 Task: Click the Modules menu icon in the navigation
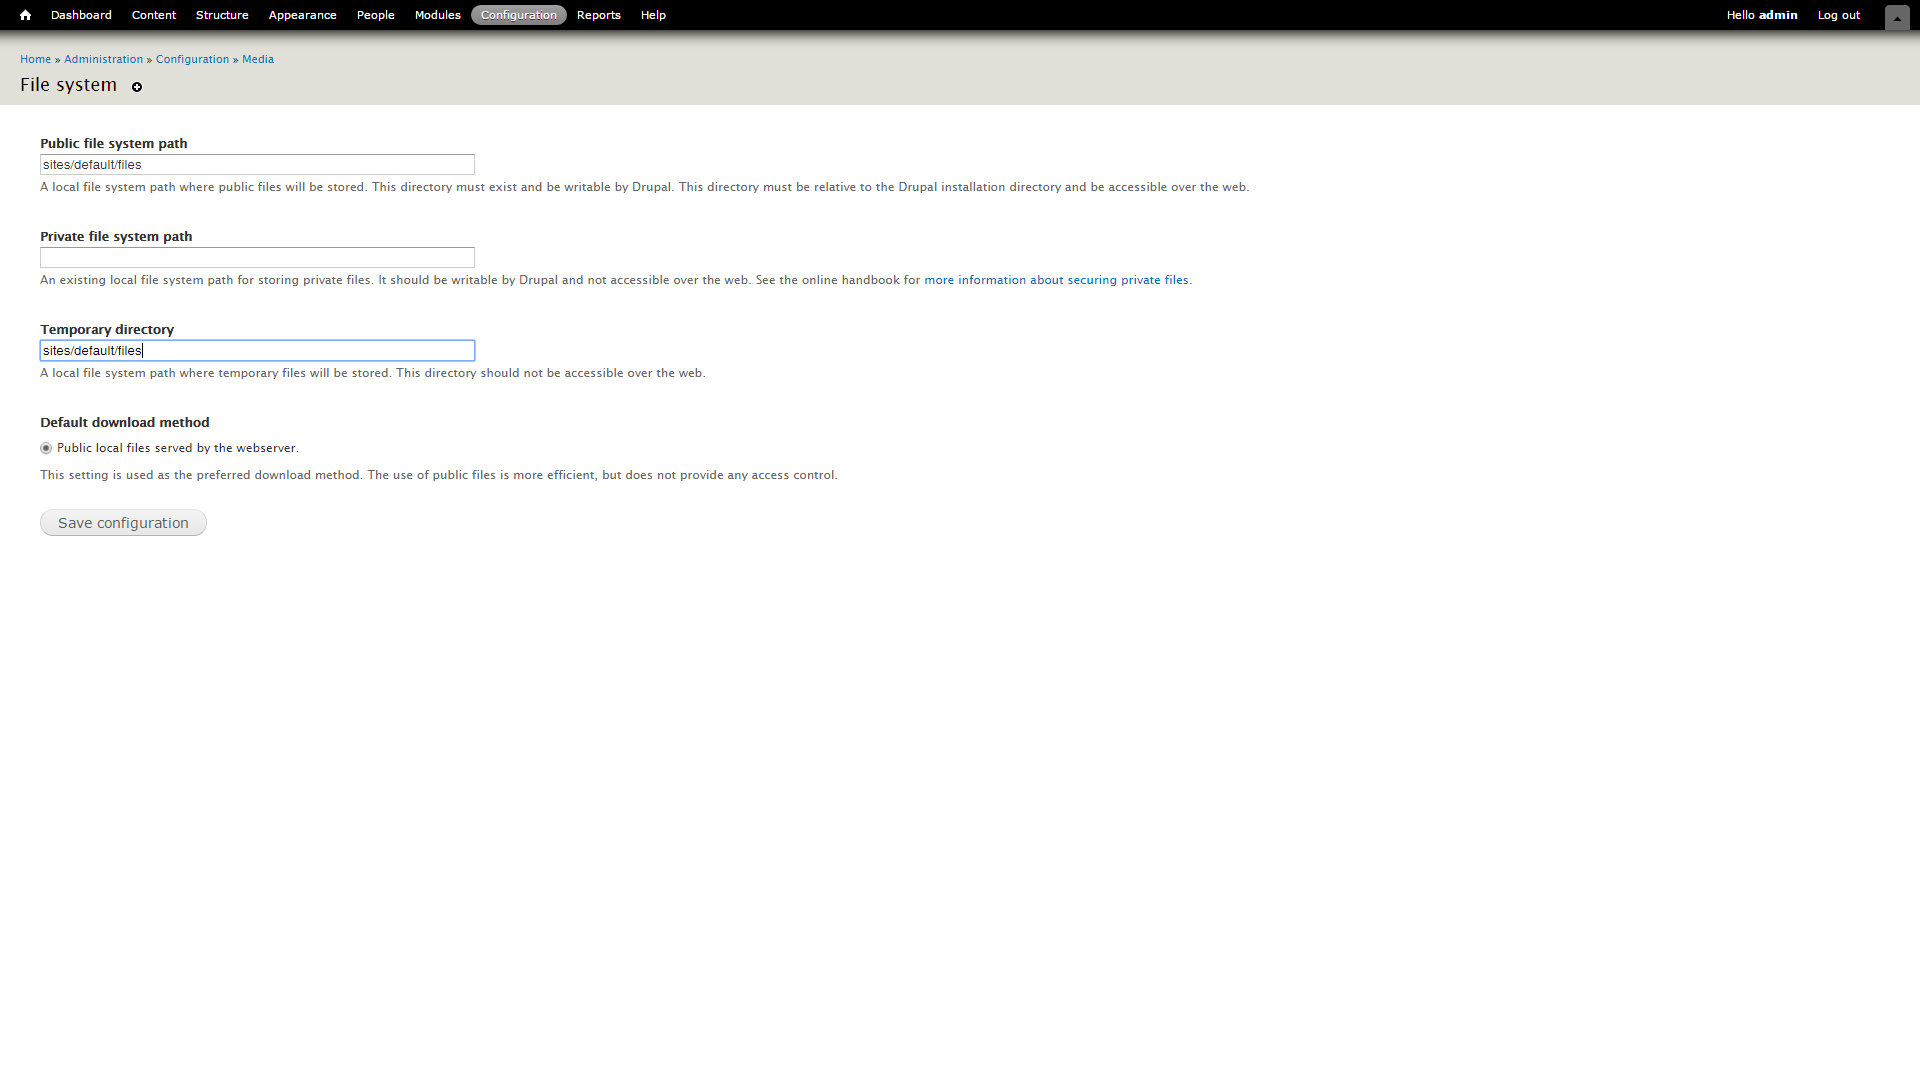pos(436,15)
